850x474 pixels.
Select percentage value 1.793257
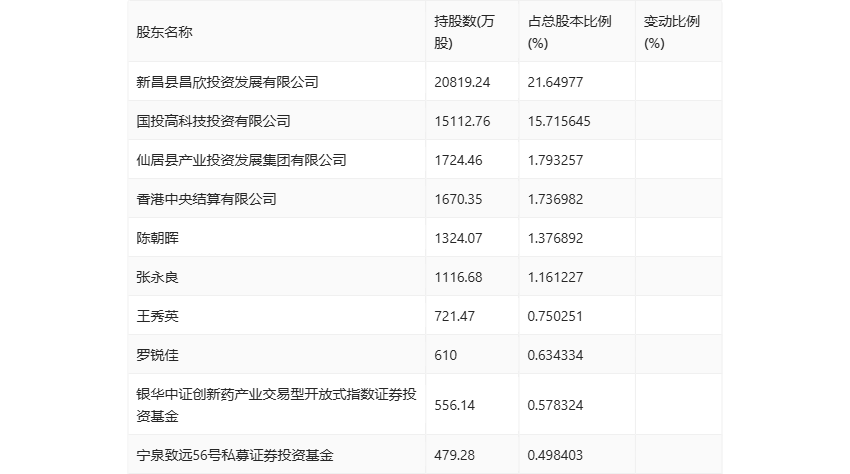pyautogui.click(x=555, y=160)
